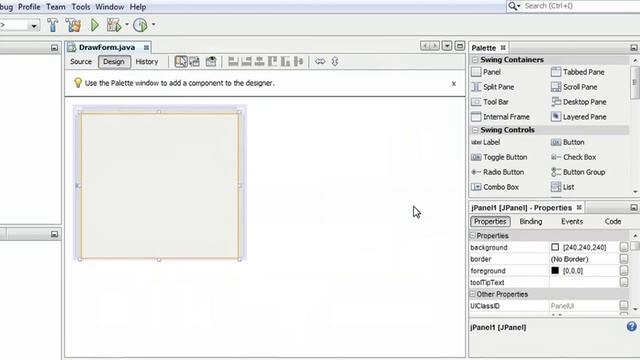
Task: Click the third alignment icon in the designer toolbar
Action: 259,62
